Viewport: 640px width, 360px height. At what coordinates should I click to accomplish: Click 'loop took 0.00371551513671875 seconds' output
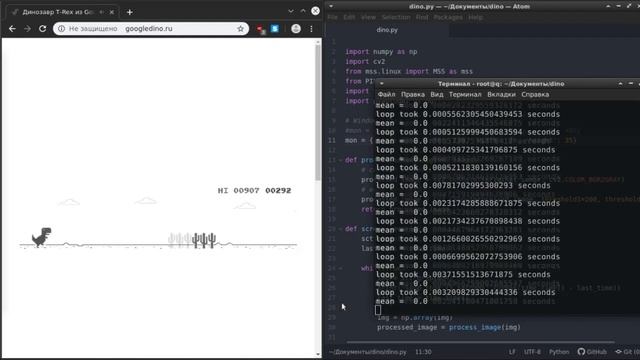pyautogui.click(x=463, y=275)
